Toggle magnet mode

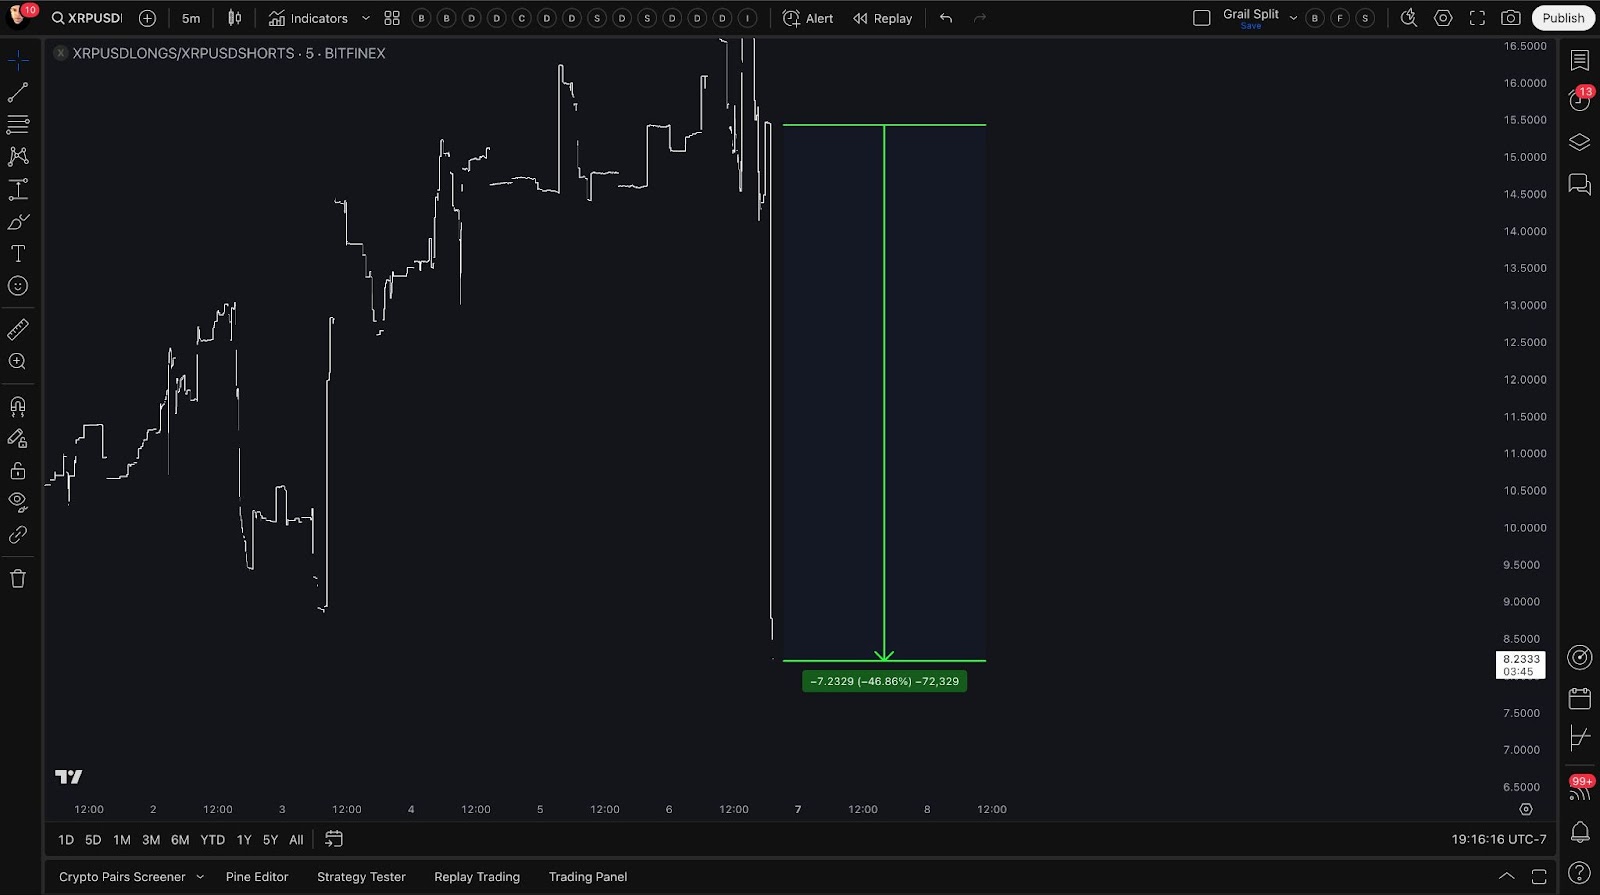[x=18, y=406]
